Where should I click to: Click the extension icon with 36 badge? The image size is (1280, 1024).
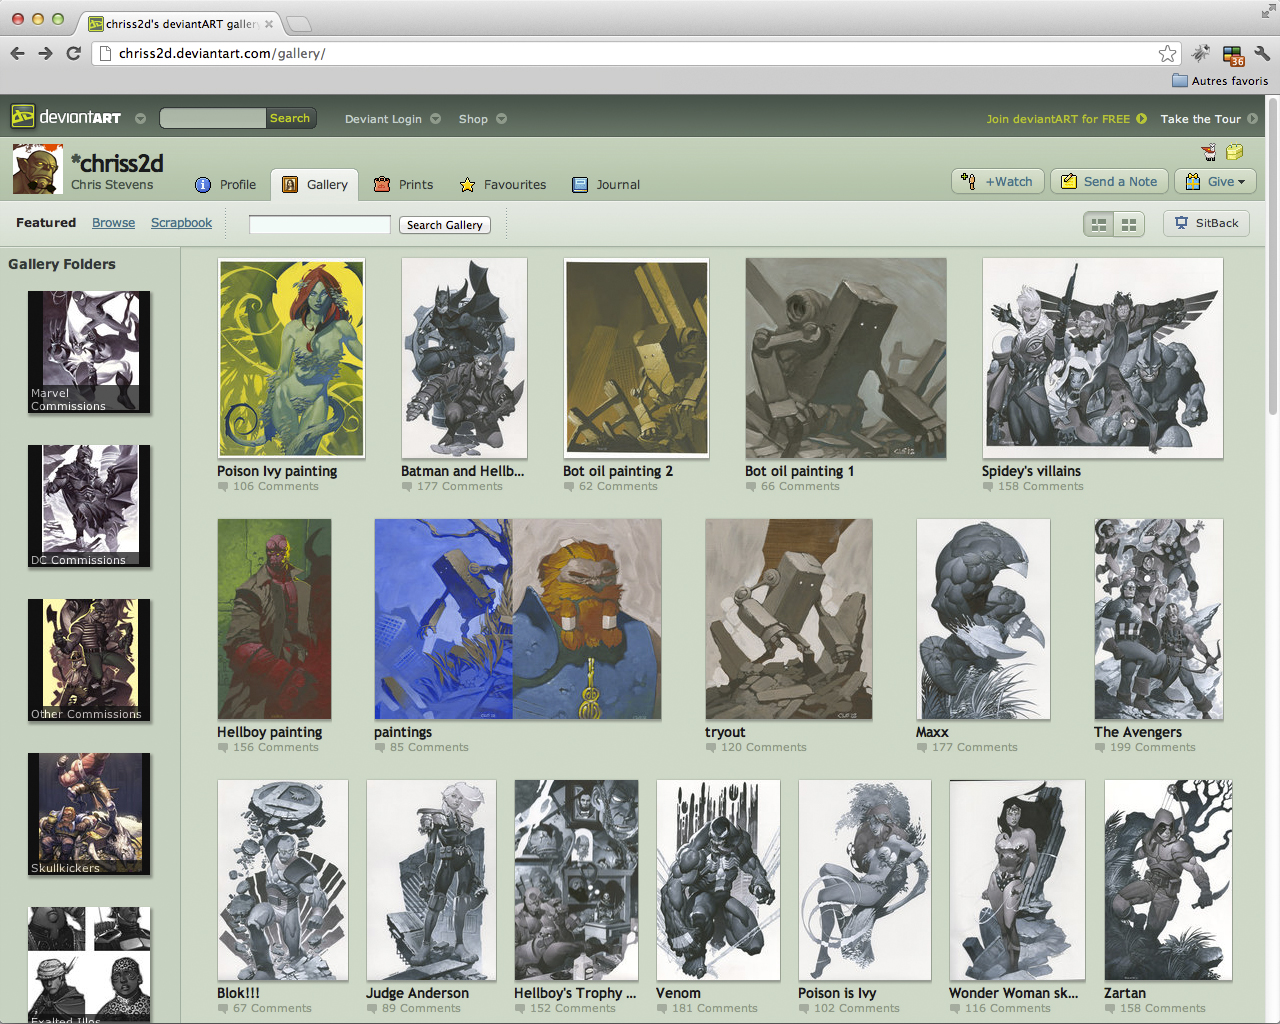click(x=1233, y=55)
